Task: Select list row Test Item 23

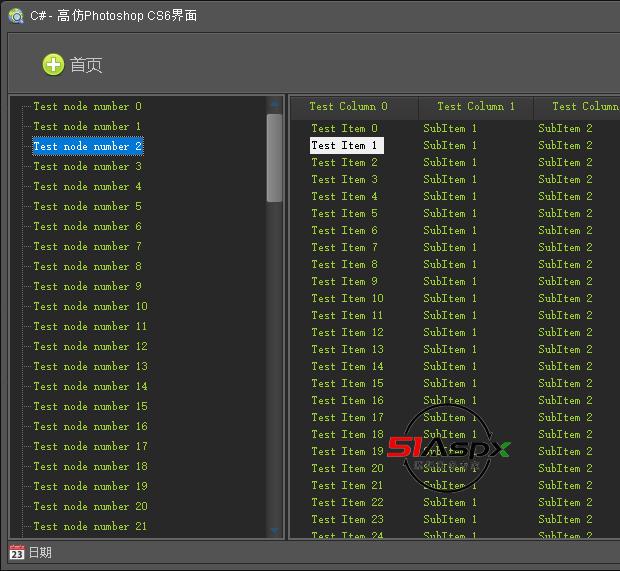Action: tap(348, 520)
